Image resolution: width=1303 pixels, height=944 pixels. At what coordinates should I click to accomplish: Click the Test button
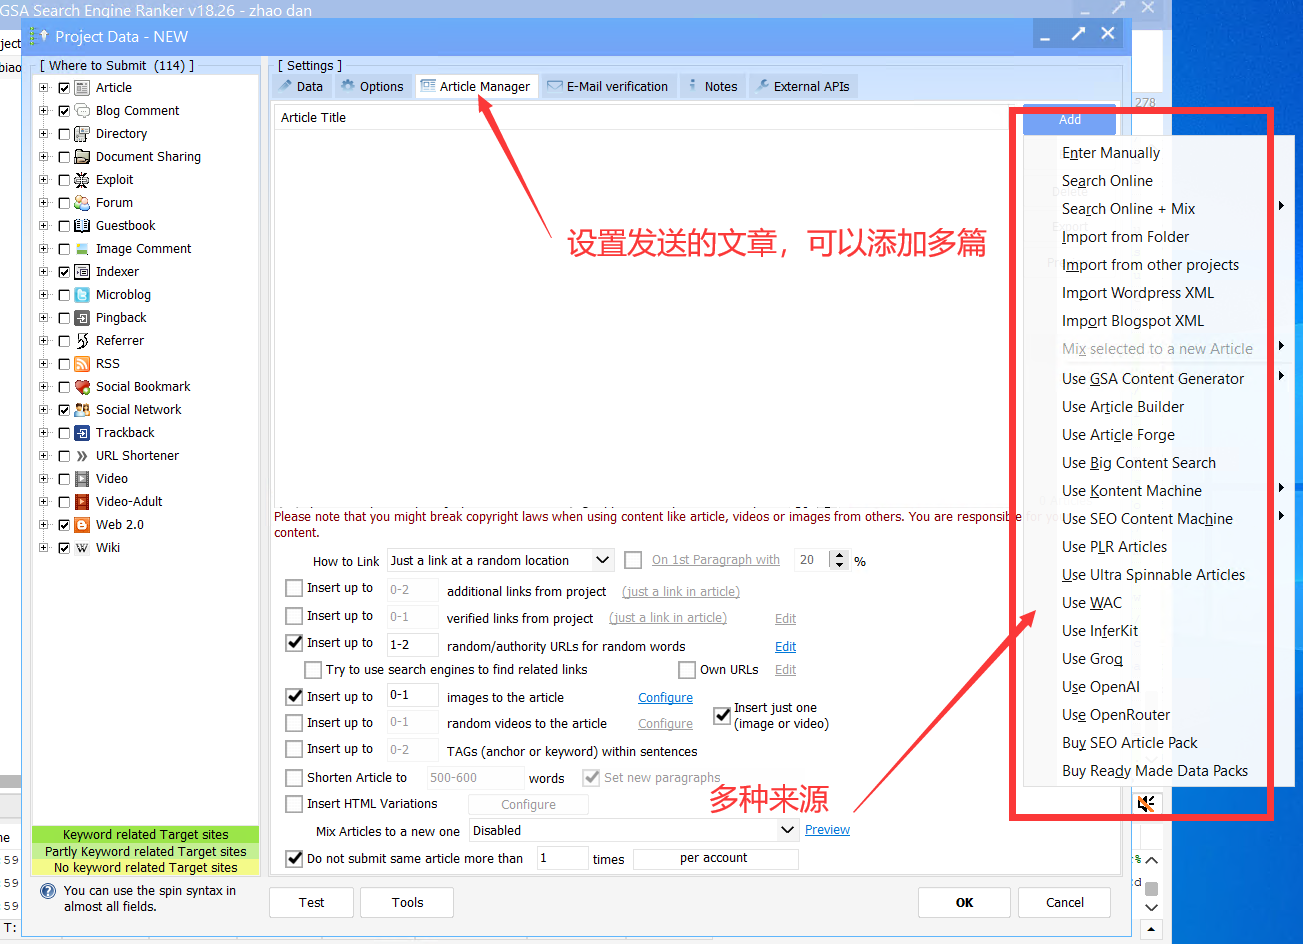point(311,902)
